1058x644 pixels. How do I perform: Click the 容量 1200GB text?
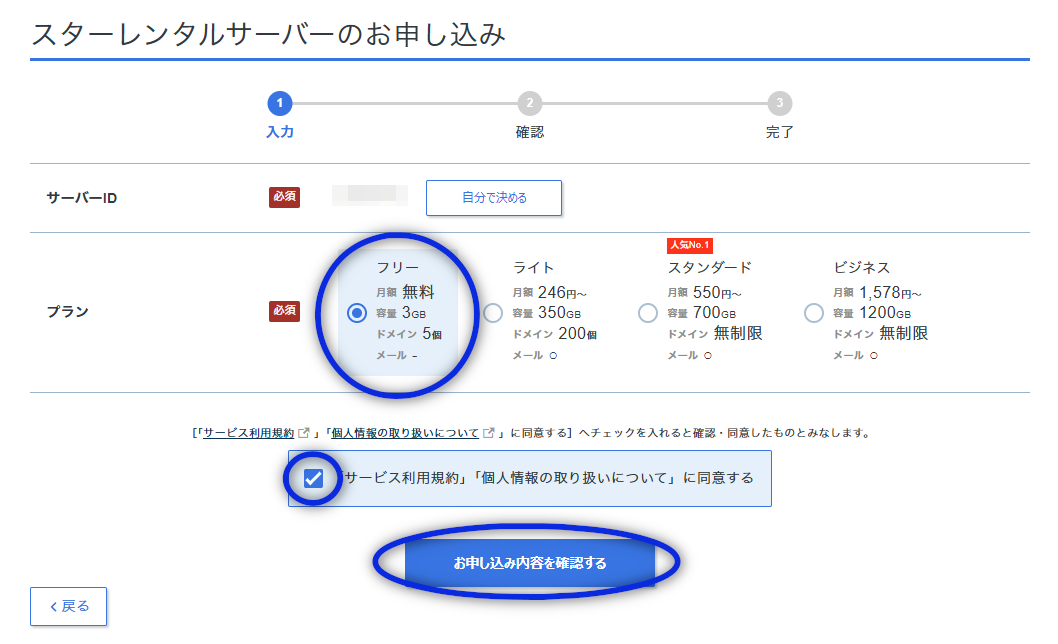pyautogui.click(x=872, y=313)
